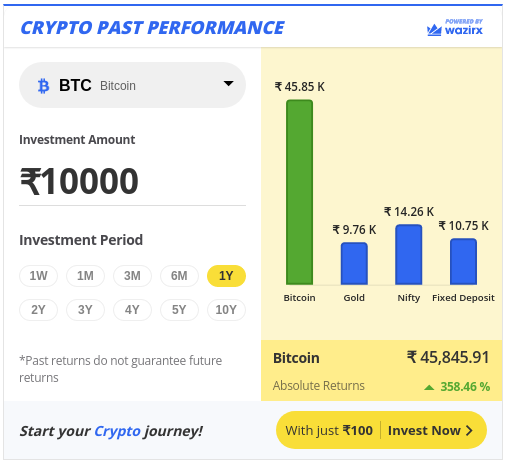Click the Bitcoin logo icon in the selector

coord(43,86)
